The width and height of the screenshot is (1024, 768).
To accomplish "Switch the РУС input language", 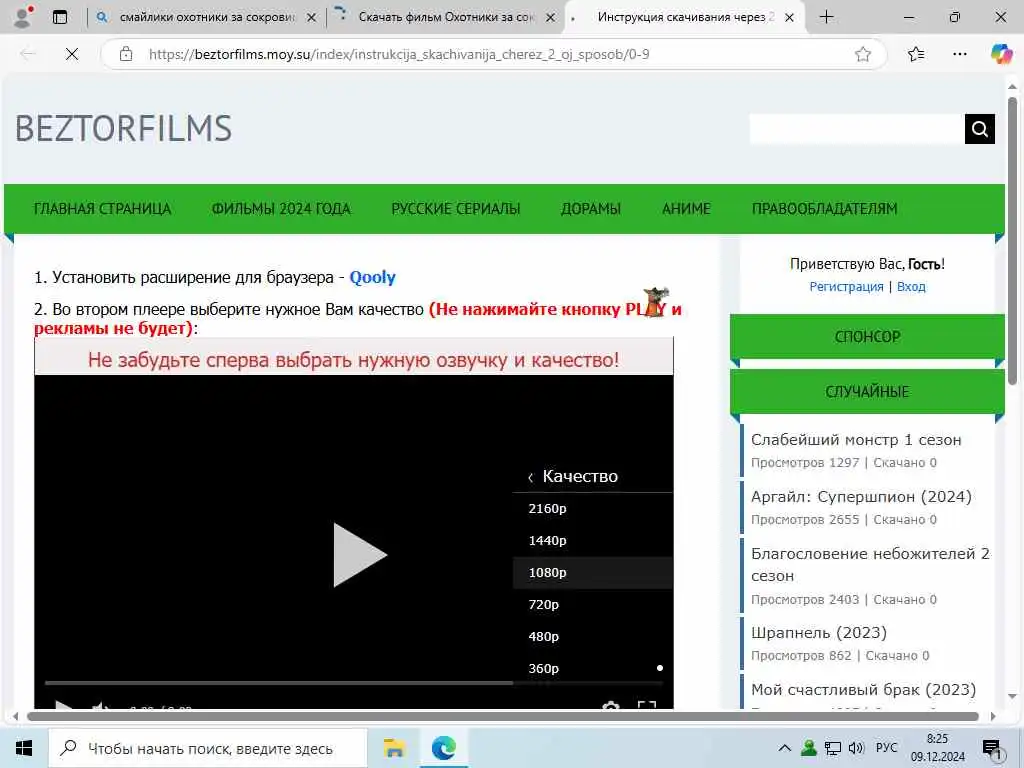I will (886, 748).
